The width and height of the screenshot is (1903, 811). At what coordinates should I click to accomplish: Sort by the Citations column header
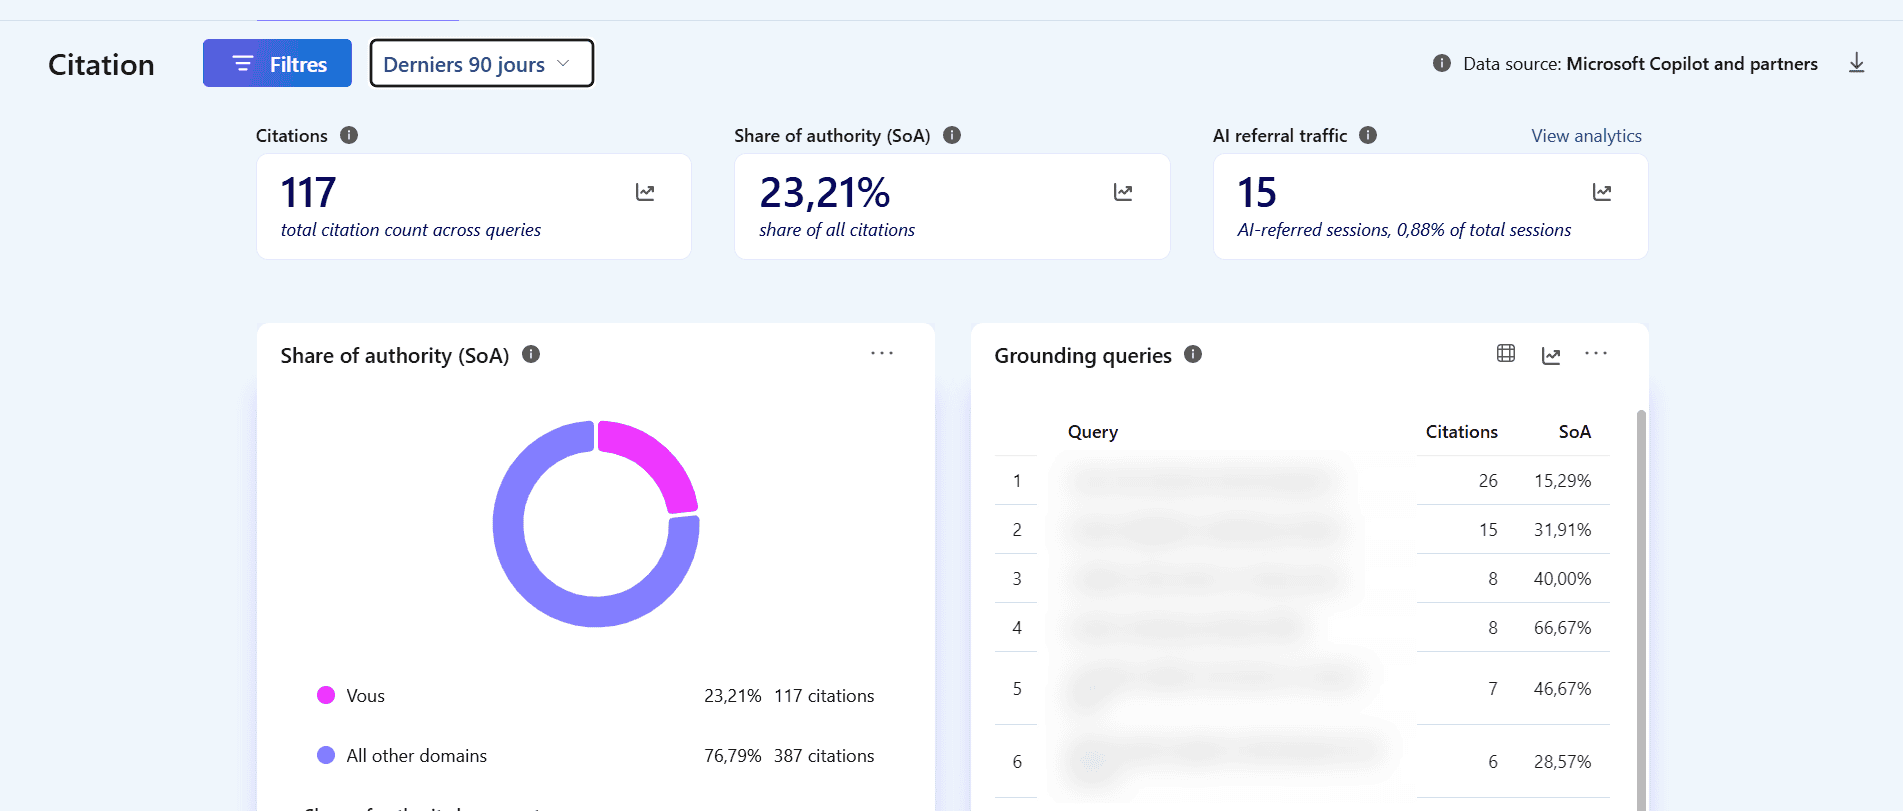tap(1461, 432)
